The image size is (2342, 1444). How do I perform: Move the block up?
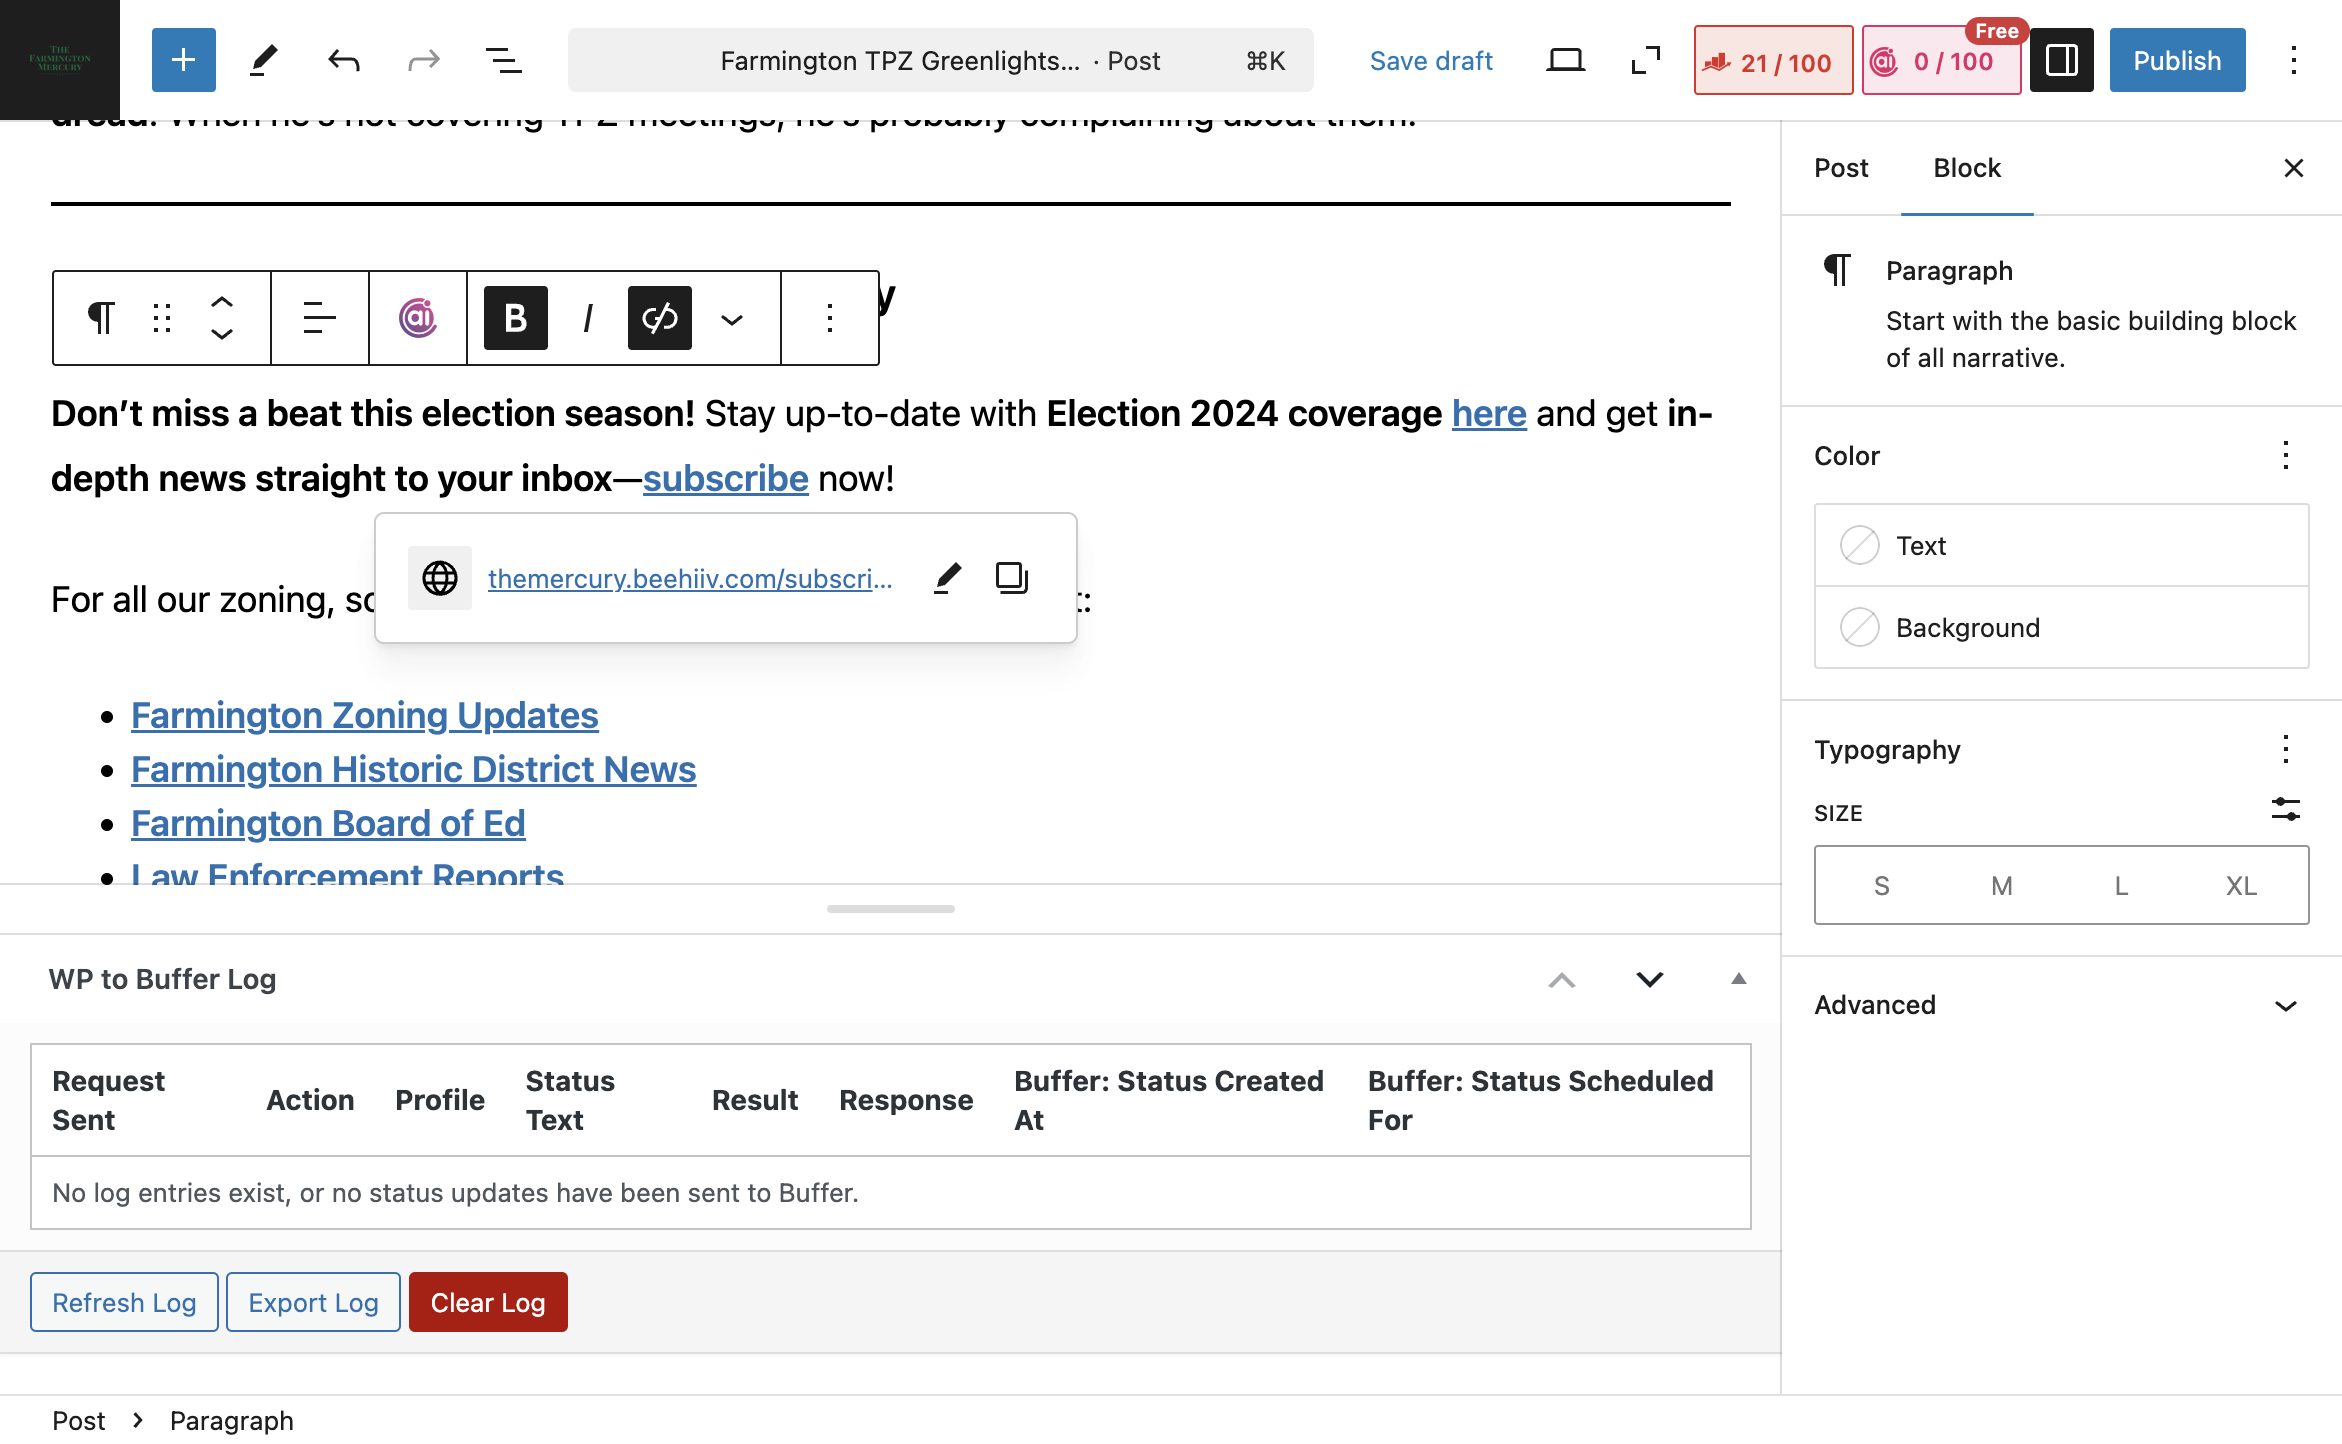(x=222, y=302)
